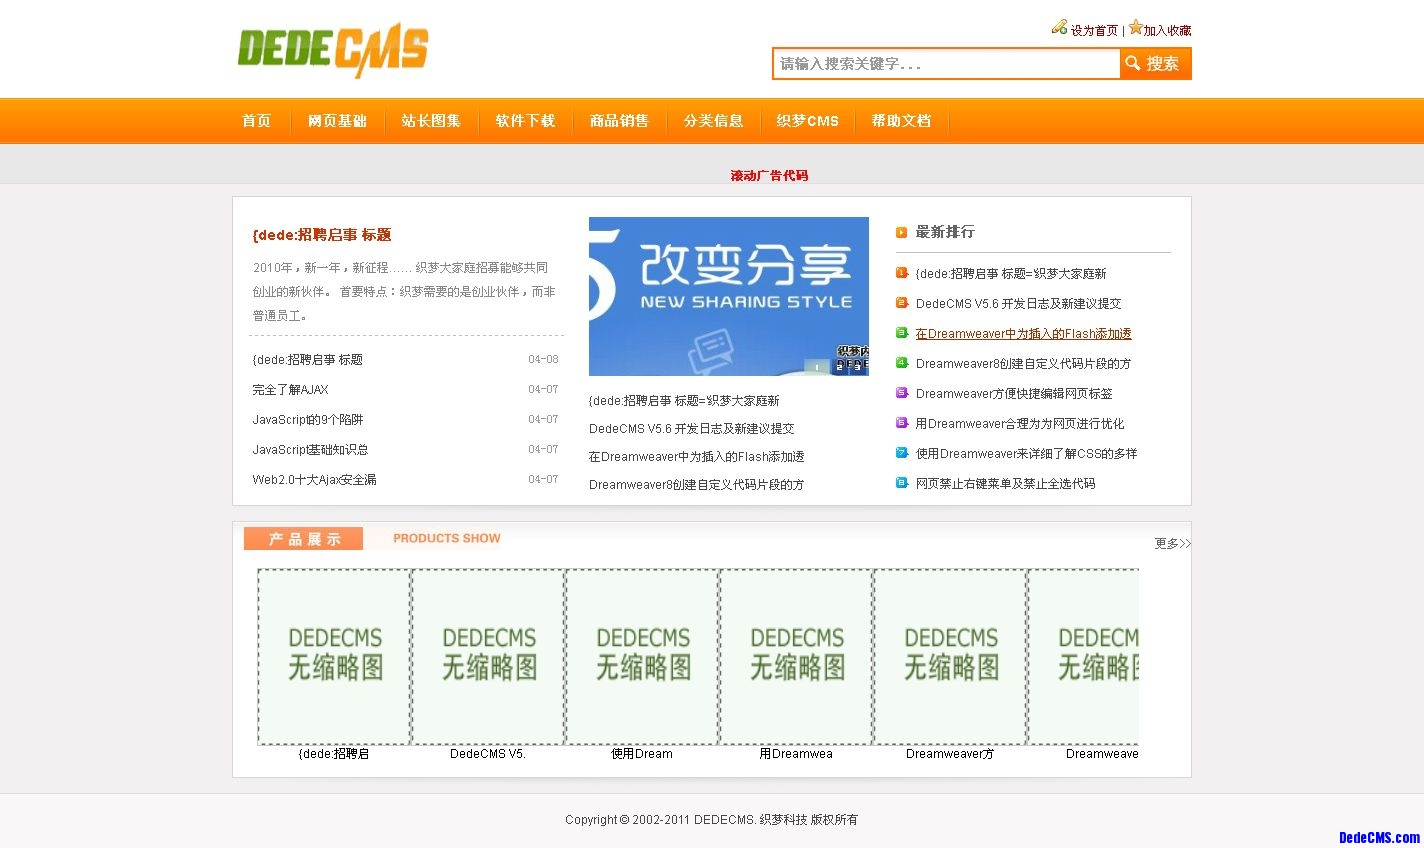Viewport: 1424px width, 848px height.
Task: Click the green rank 4 badge
Action: [901, 363]
